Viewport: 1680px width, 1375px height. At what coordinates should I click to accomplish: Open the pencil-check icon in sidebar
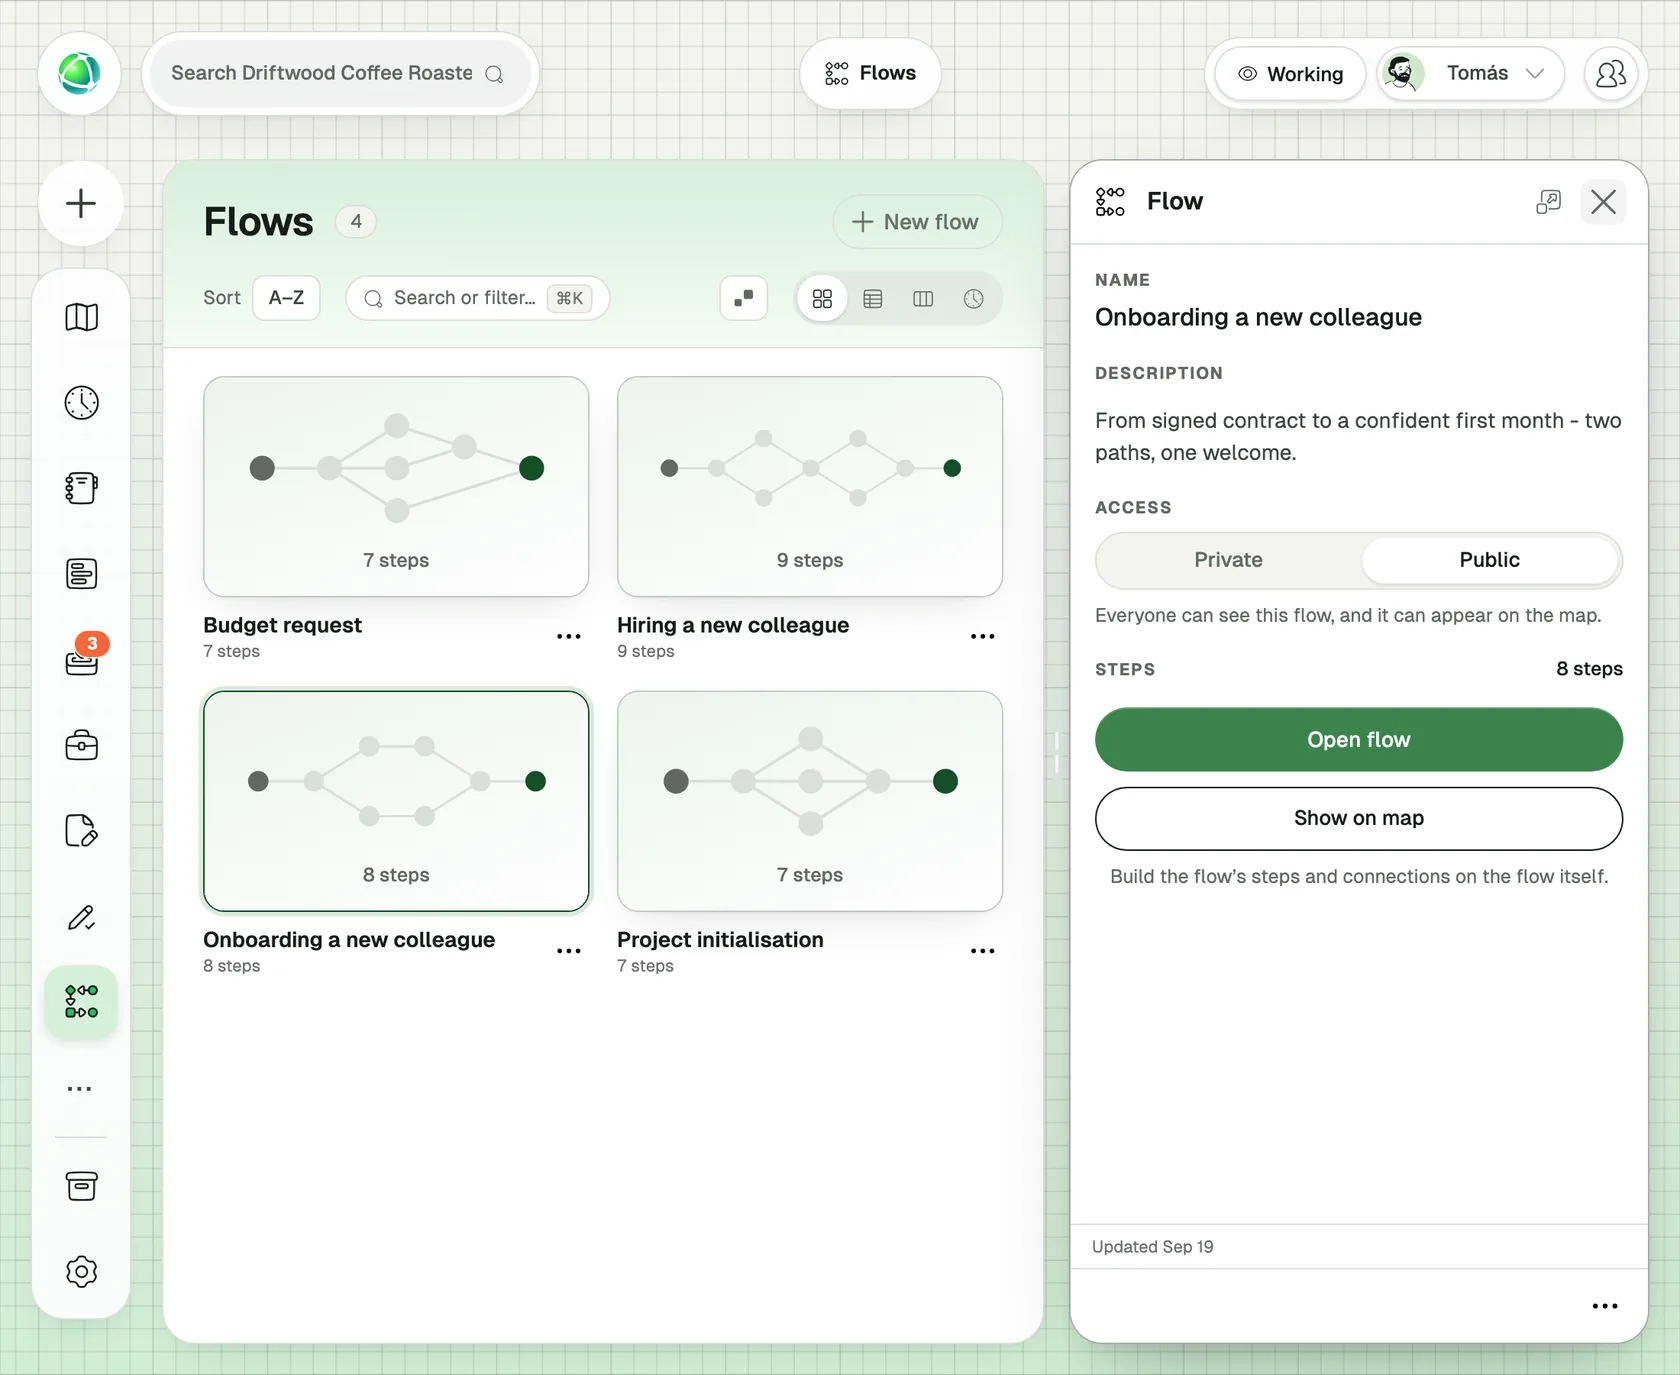pos(81,917)
